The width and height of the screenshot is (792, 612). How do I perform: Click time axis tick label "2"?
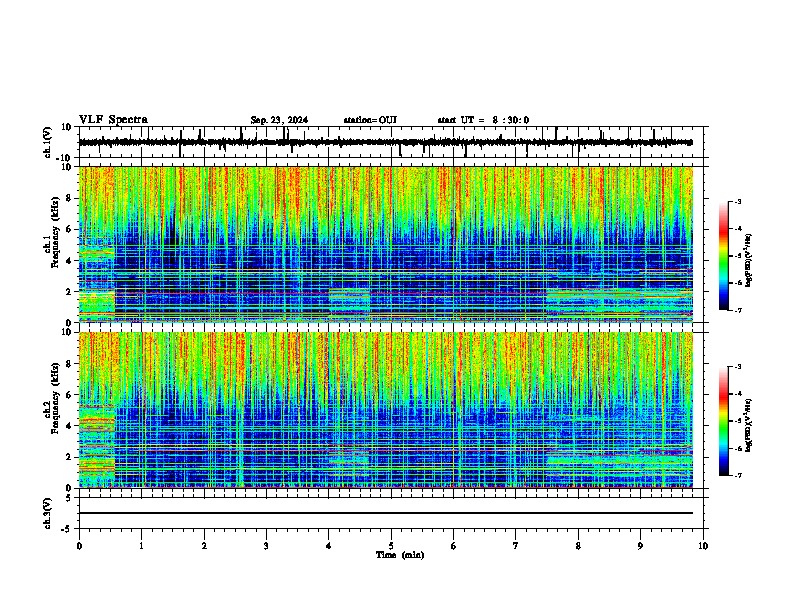[x=204, y=546]
